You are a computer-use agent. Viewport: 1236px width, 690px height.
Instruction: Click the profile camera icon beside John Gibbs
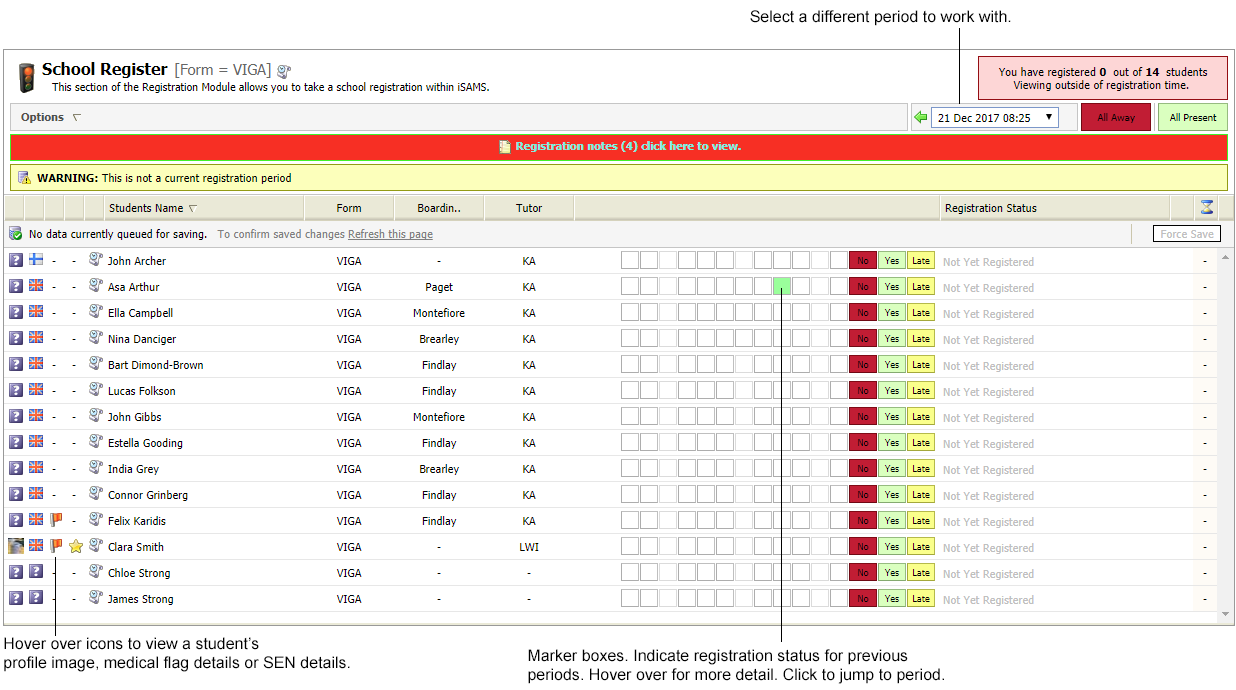tap(95, 416)
